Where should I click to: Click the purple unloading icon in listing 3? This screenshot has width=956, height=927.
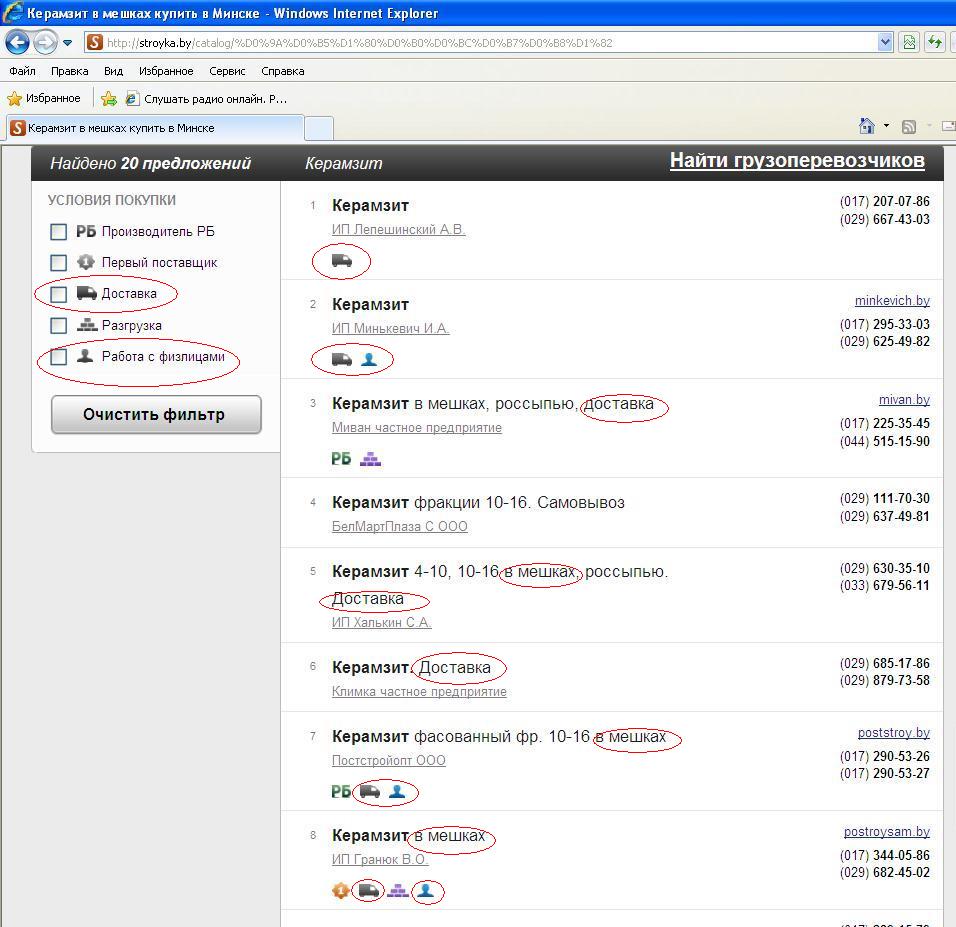pyautogui.click(x=370, y=459)
